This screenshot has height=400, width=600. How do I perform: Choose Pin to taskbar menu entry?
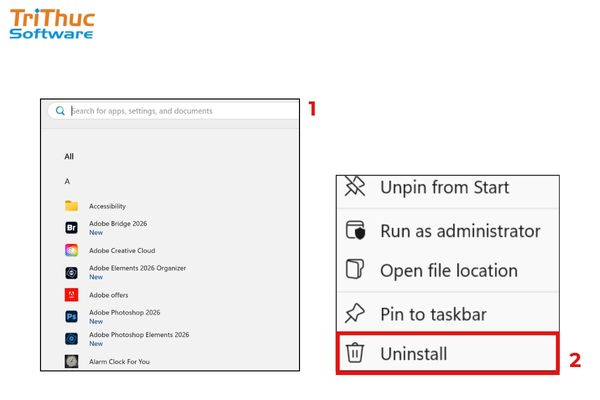pyautogui.click(x=448, y=314)
